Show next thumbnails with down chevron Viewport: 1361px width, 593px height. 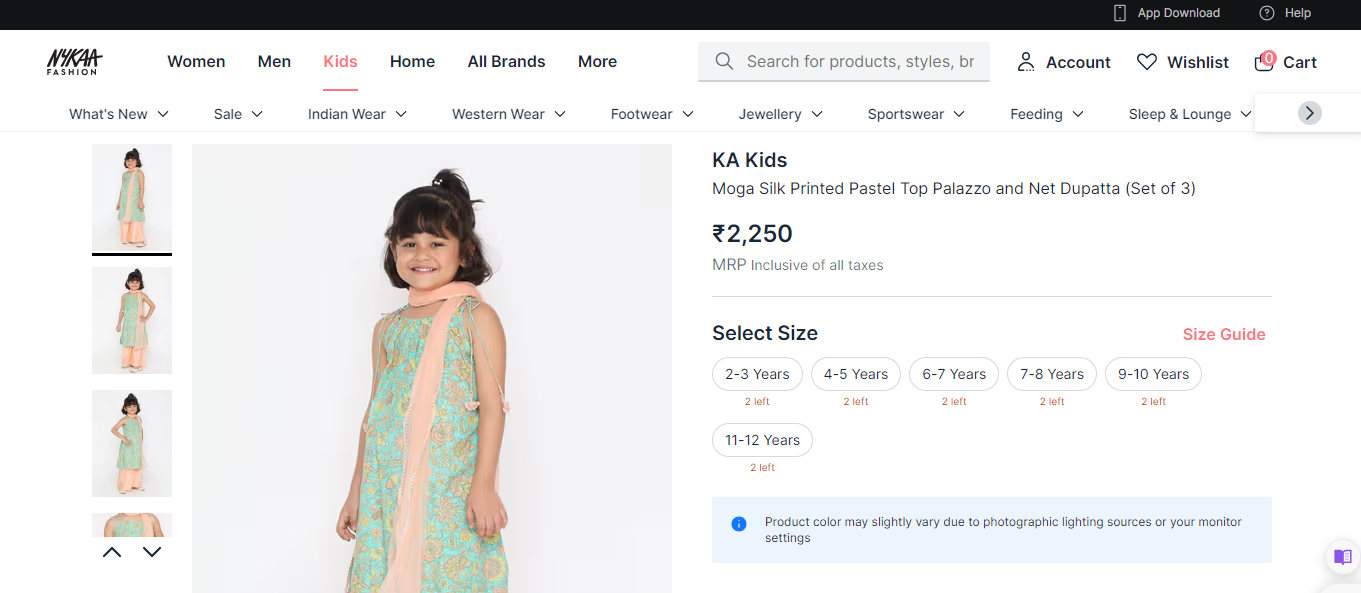pyautogui.click(x=152, y=551)
